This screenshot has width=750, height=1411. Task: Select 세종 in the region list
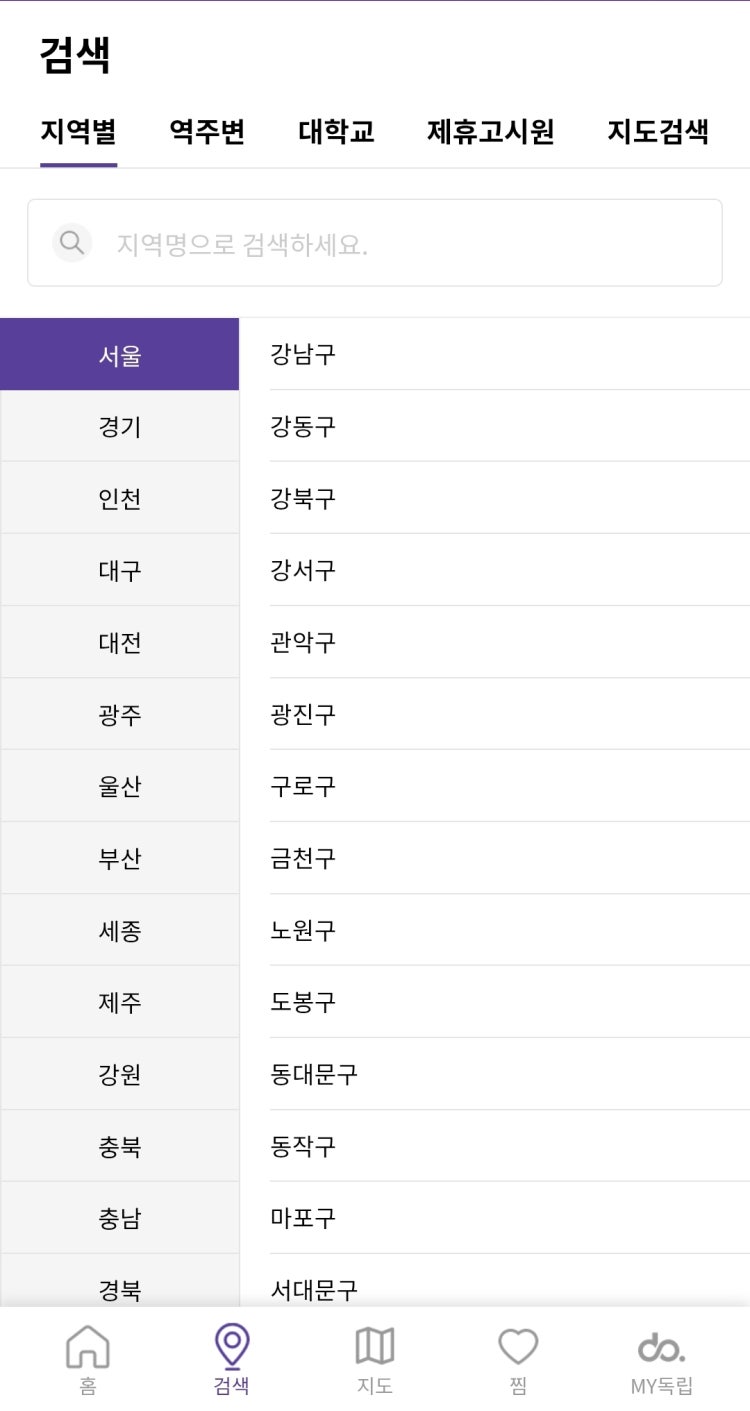tap(120, 930)
